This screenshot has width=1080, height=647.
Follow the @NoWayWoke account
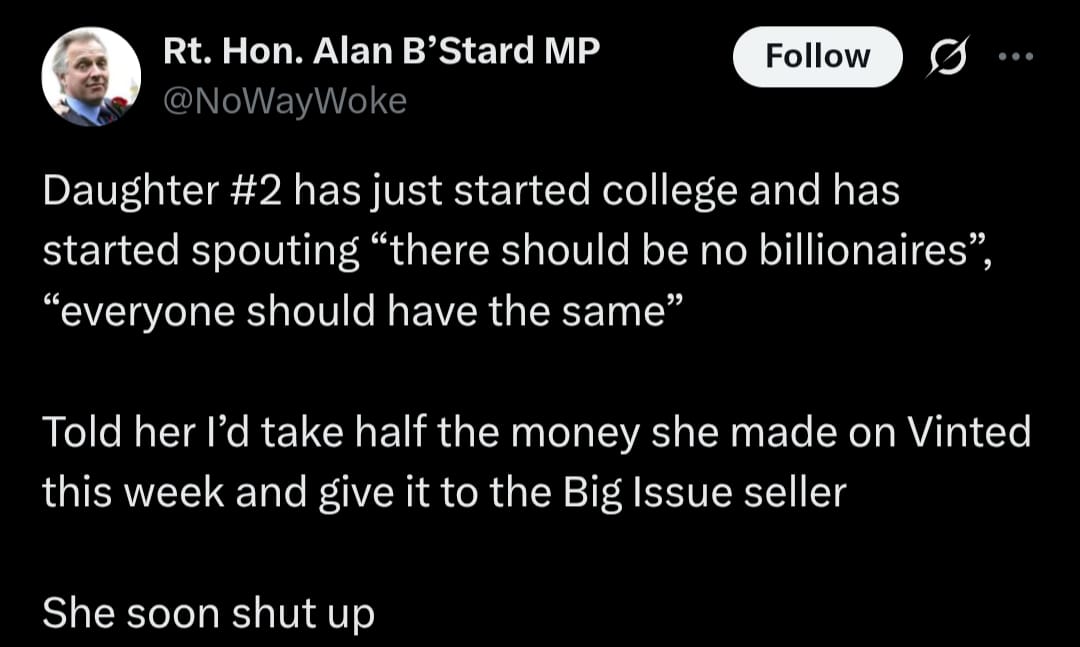[818, 57]
